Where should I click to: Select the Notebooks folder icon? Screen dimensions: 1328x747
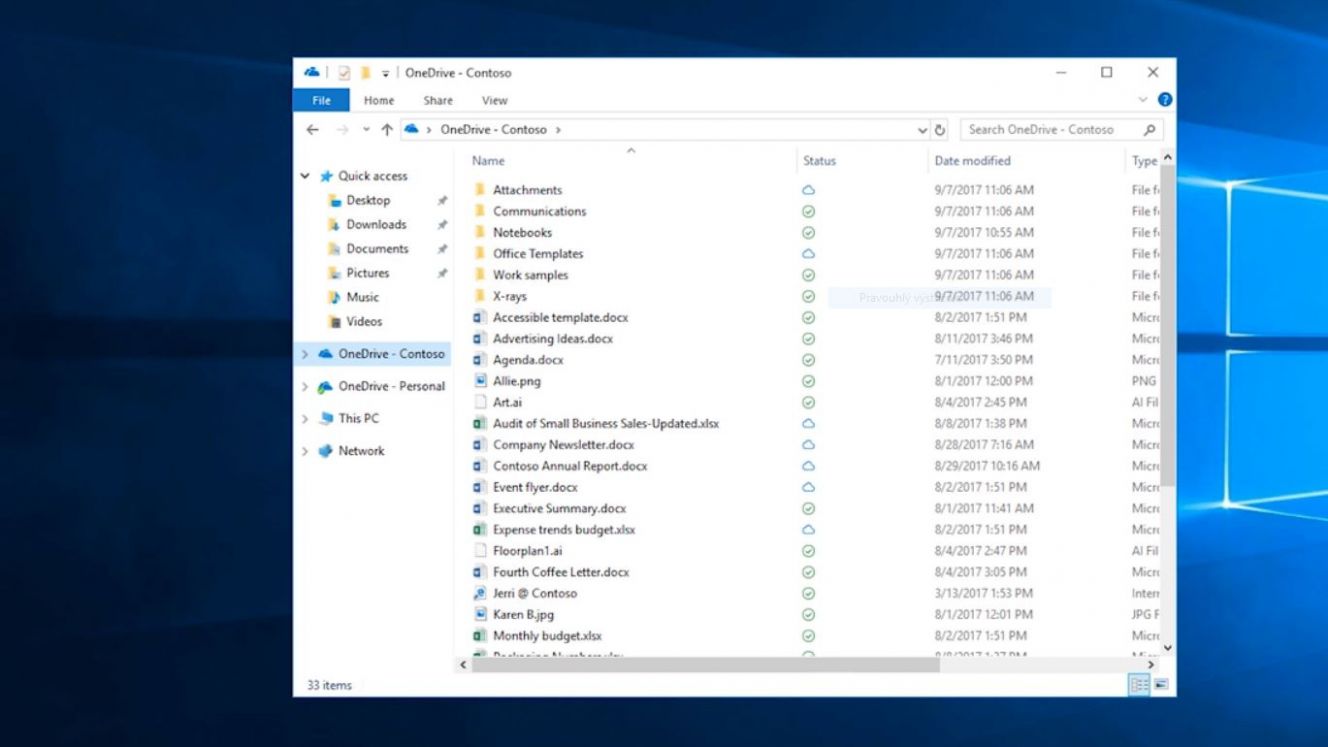[x=480, y=232]
